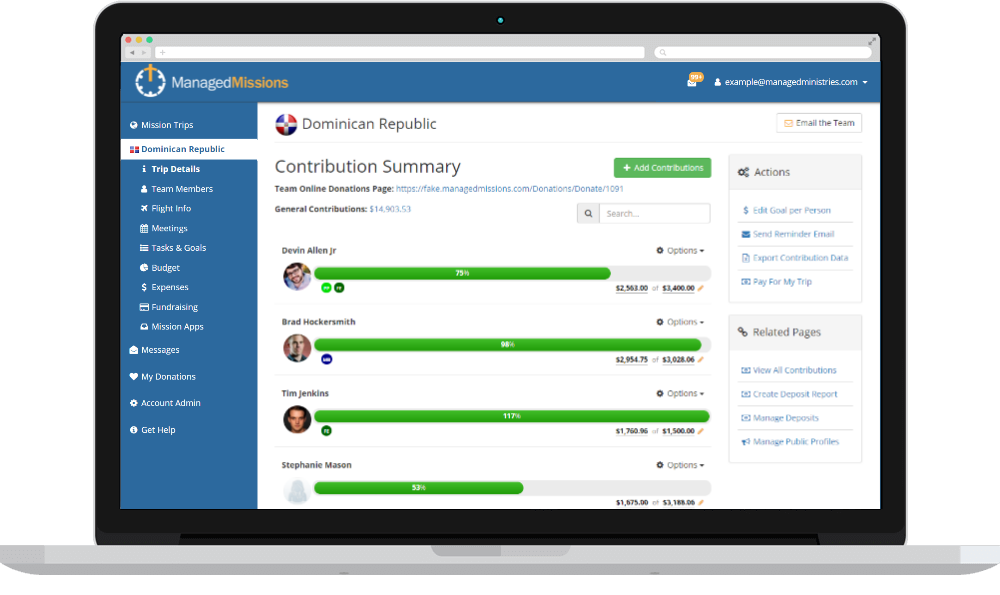1000x595 pixels.
Task: Click Stephanie Mason's placeholder avatar
Action: point(297,491)
